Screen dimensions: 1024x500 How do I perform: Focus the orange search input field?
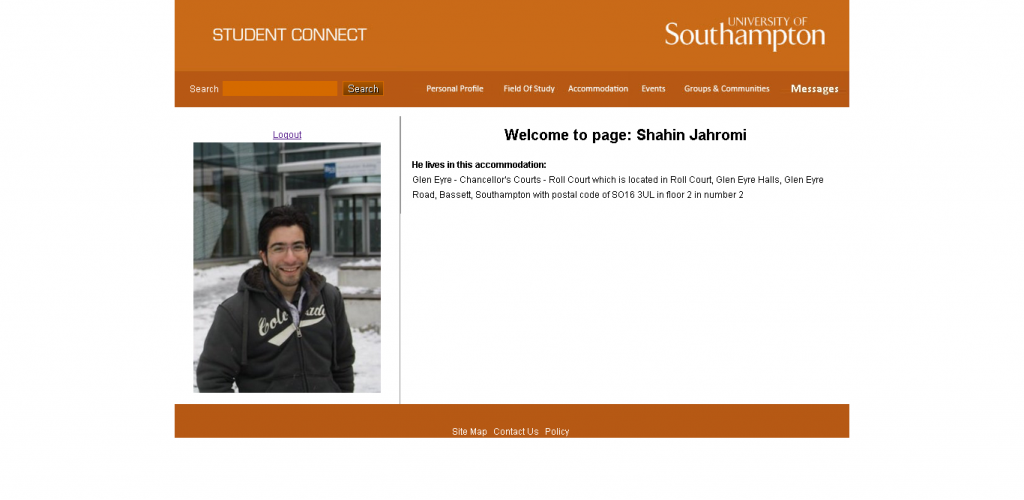point(279,89)
